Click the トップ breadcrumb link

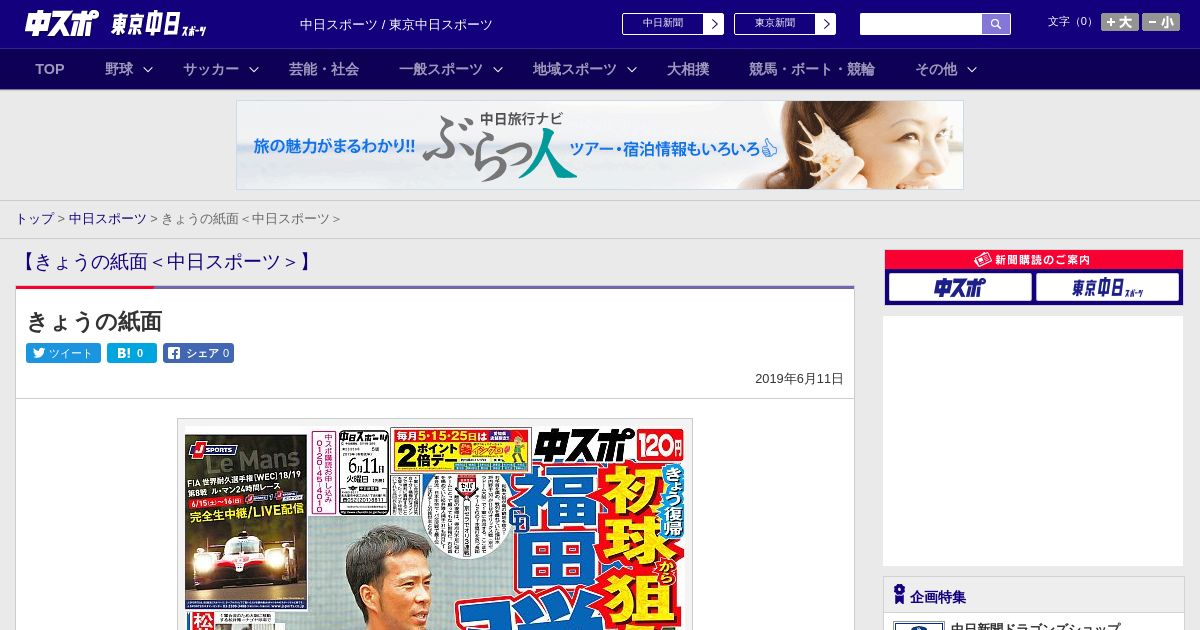[x=34, y=219]
